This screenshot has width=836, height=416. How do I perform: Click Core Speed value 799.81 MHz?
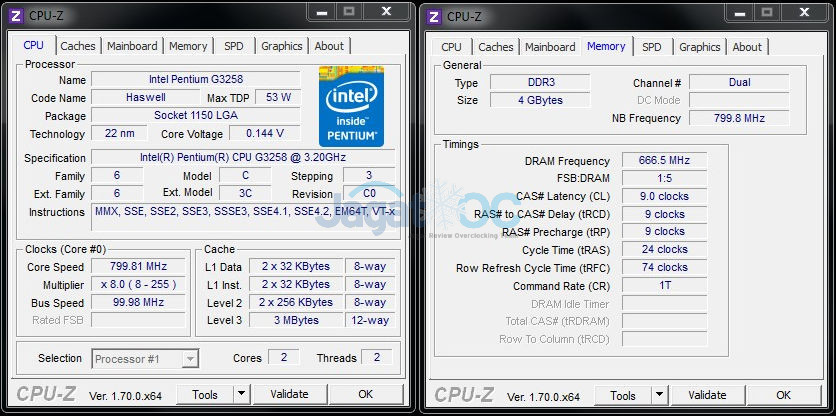tap(139, 266)
